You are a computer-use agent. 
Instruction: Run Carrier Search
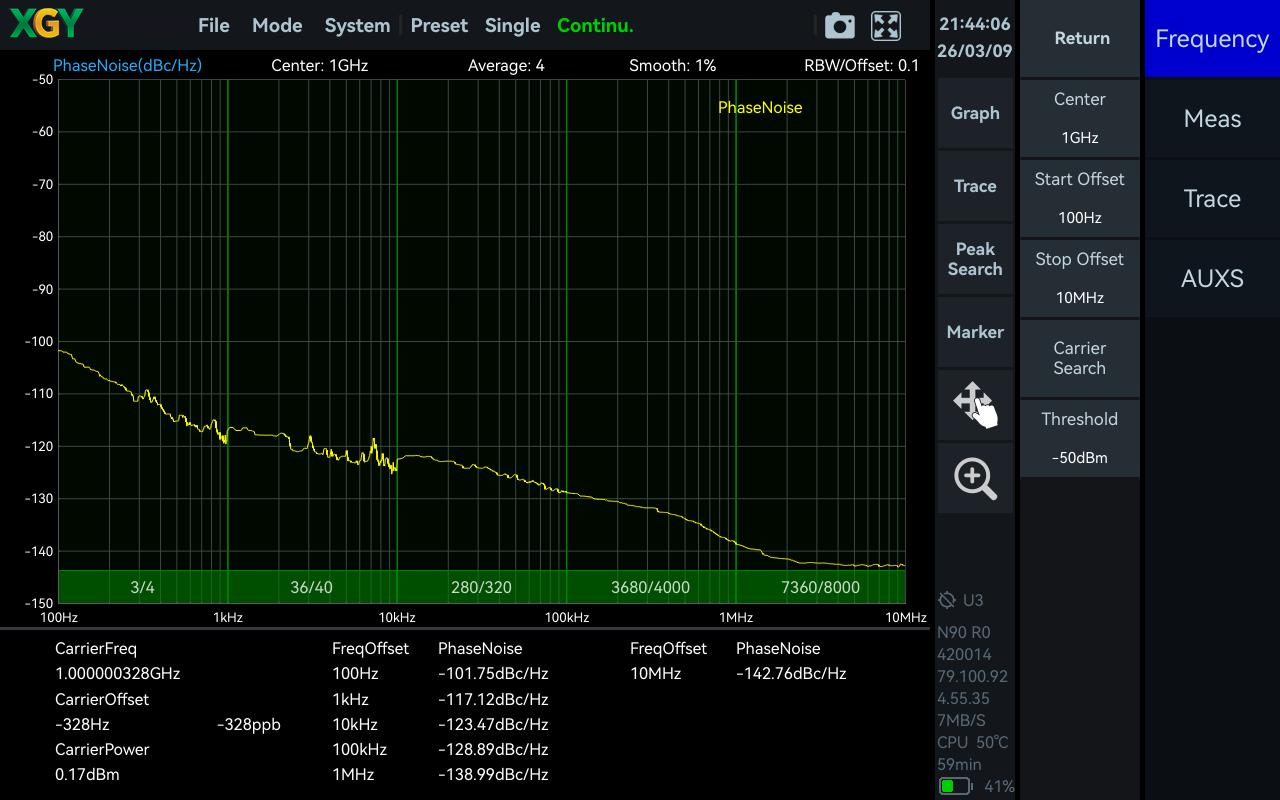(x=1080, y=358)
